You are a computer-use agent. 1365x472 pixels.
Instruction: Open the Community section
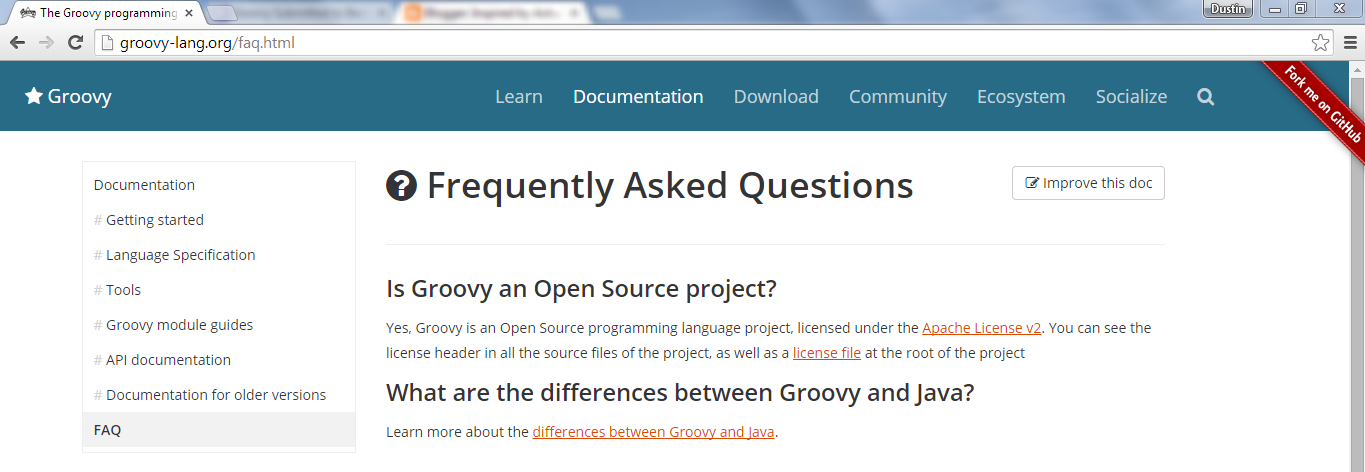coord(897,97)
